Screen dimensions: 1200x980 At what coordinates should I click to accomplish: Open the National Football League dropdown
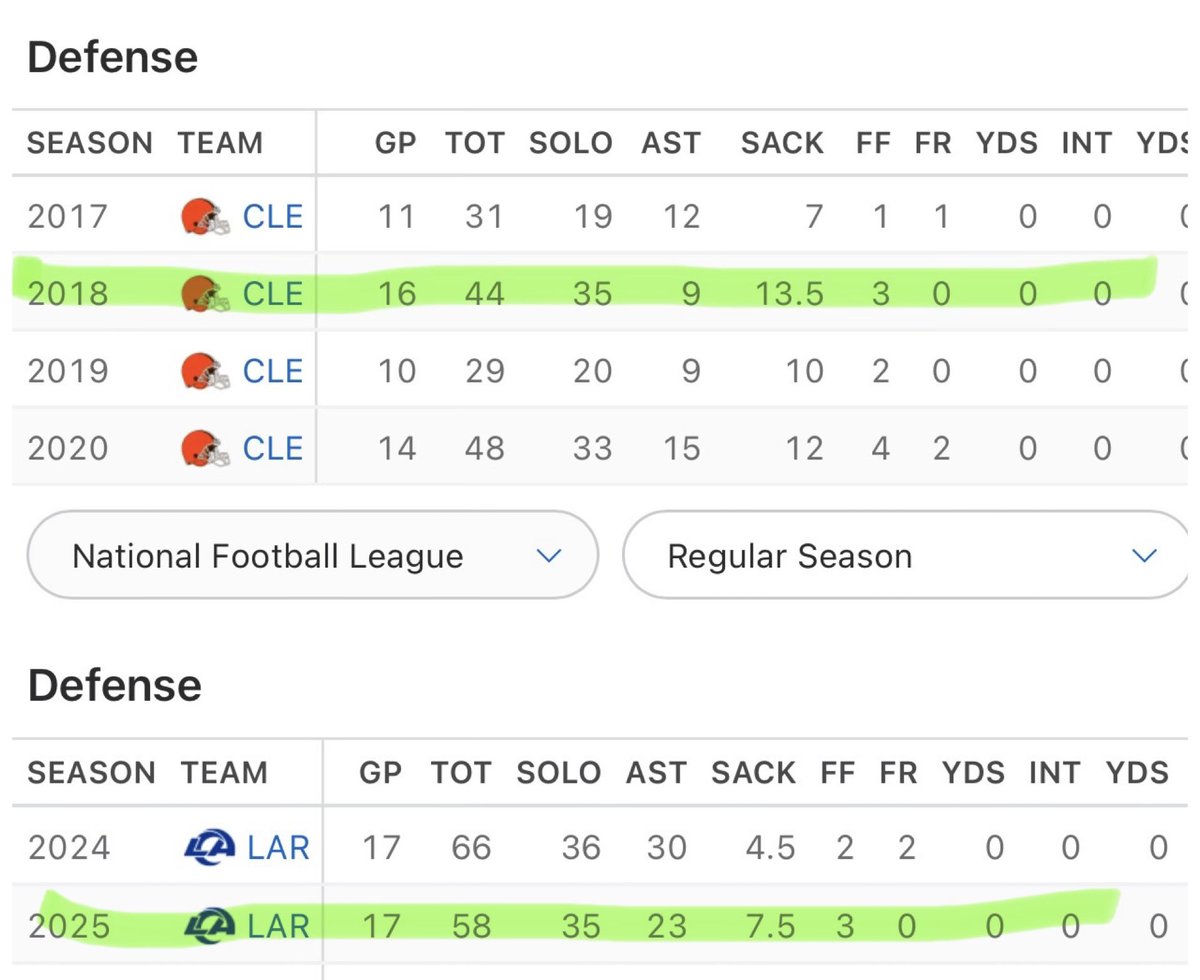pyautogui.click(x=313, y=556)
